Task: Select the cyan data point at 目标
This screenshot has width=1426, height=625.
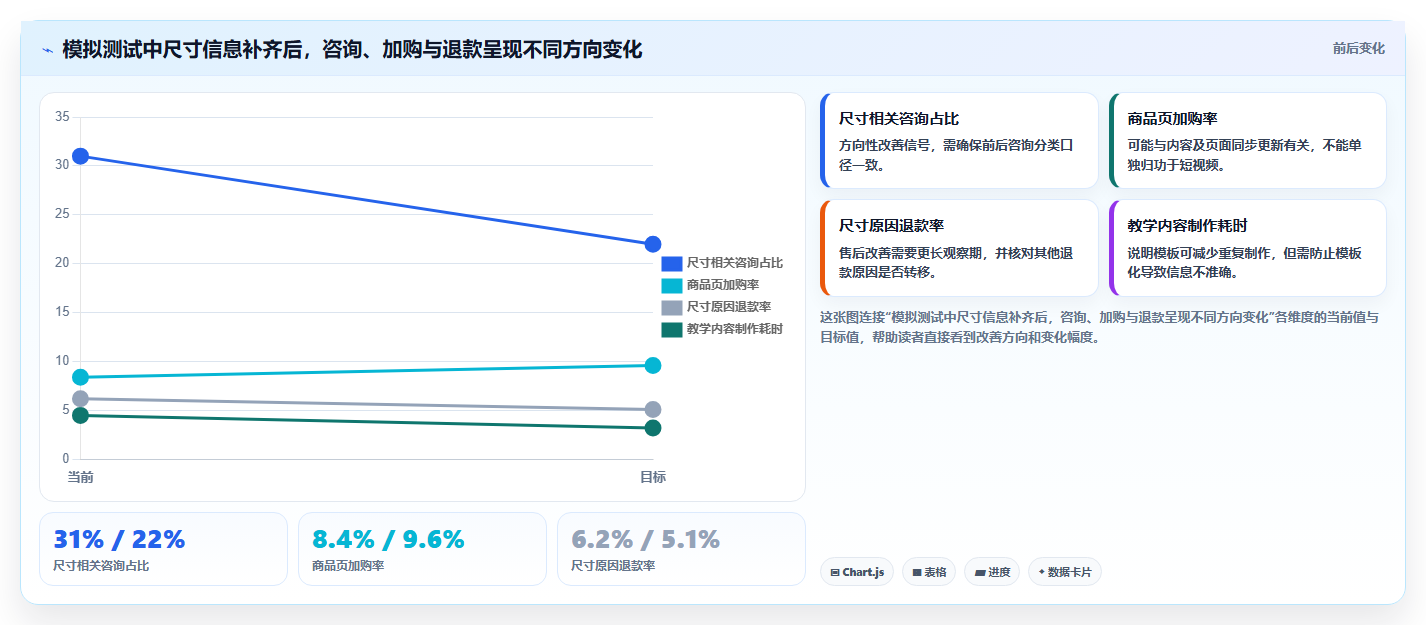Action: 653,365
